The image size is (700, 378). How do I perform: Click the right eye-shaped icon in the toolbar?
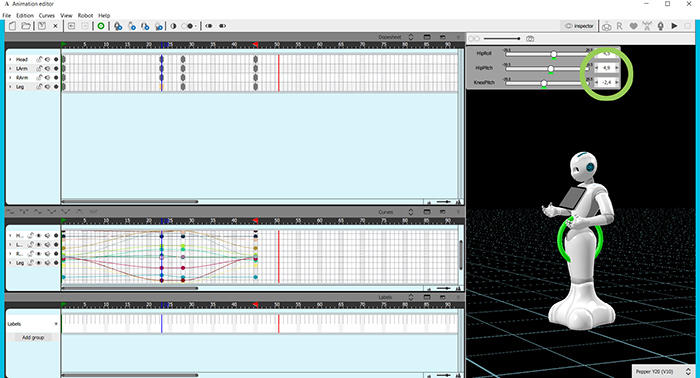click(222, 26)
